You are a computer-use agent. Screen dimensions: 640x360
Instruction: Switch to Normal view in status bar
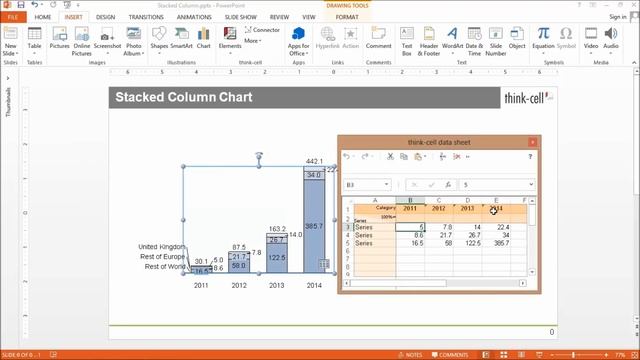coord(486,355)
